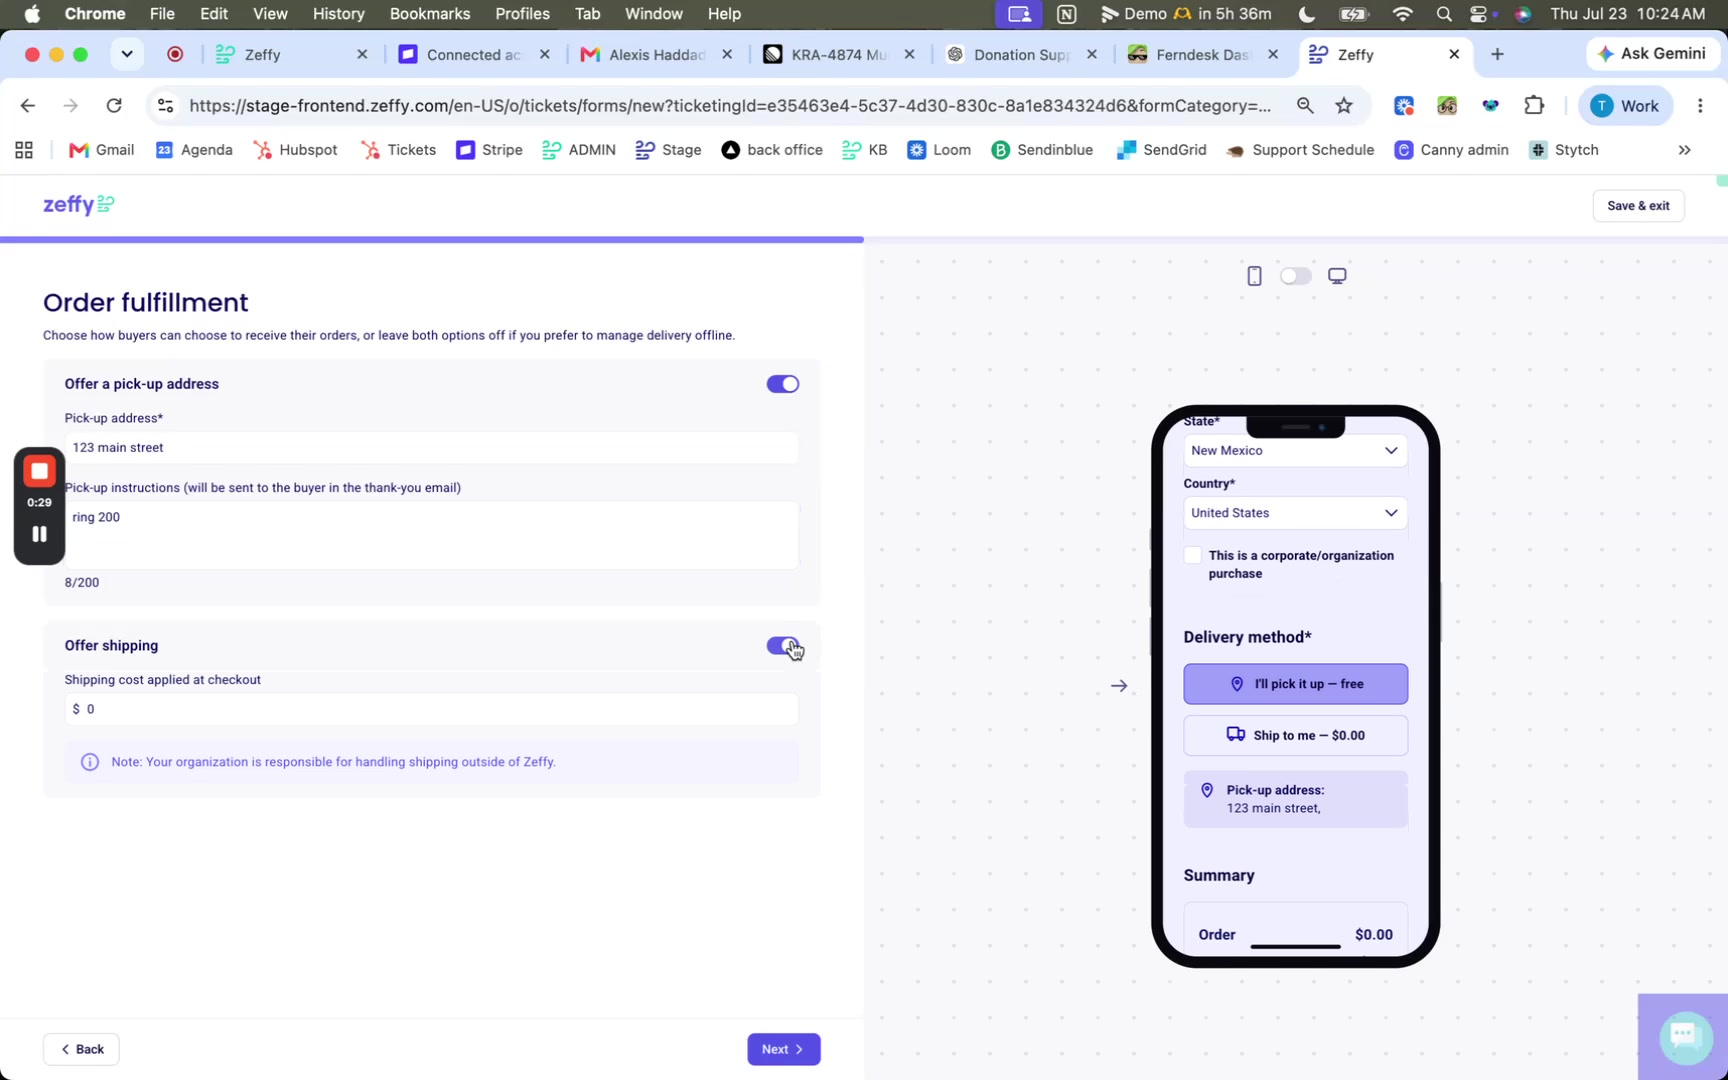Open the Country dropdown showing United States
Image resolution: width=1728 pixels, height=1080 pixels.
(x=1295, y=513)
